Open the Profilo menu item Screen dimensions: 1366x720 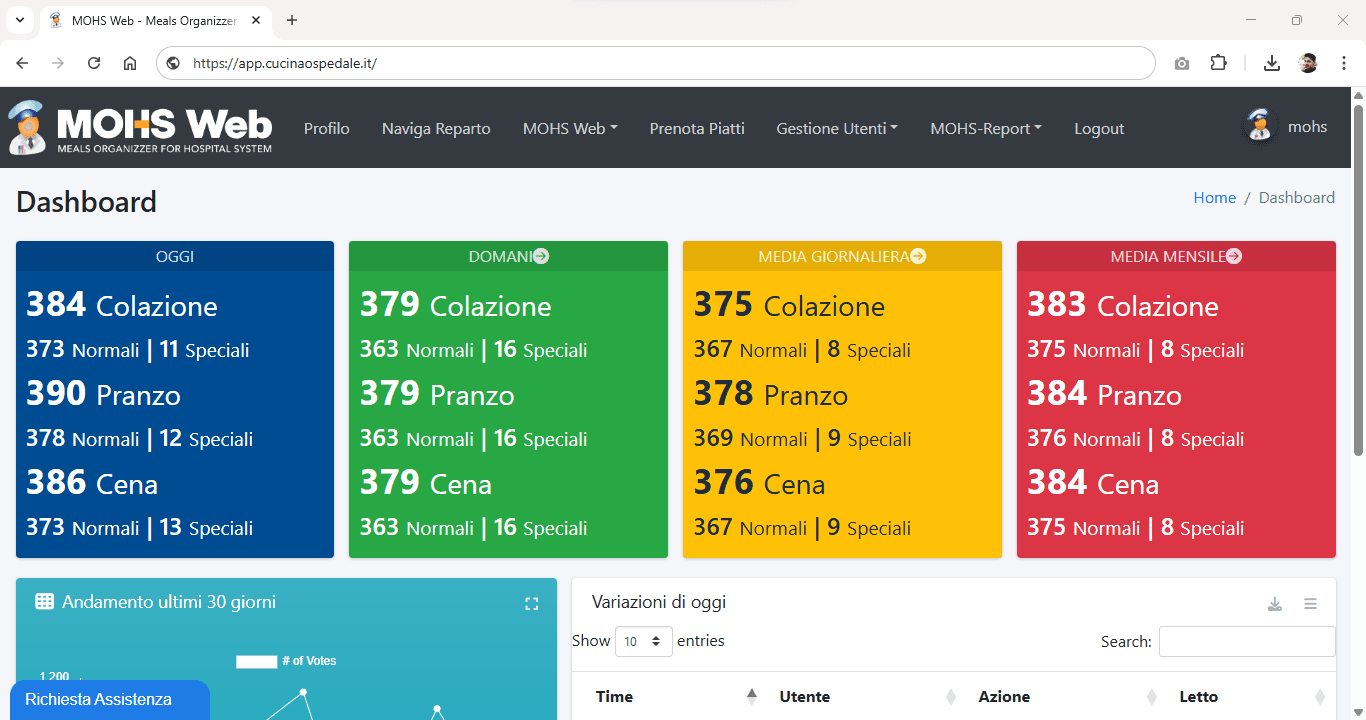point(327,129)
